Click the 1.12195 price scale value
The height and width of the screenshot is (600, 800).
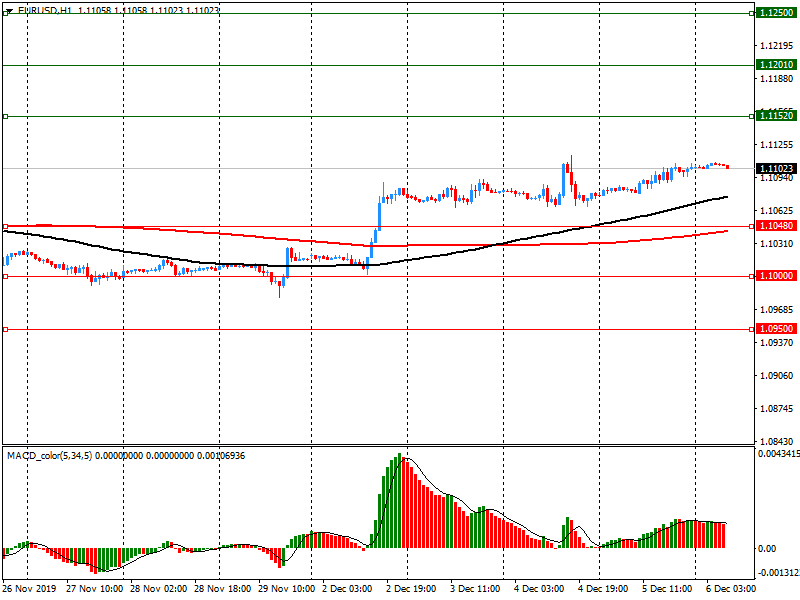coord(777,46)
